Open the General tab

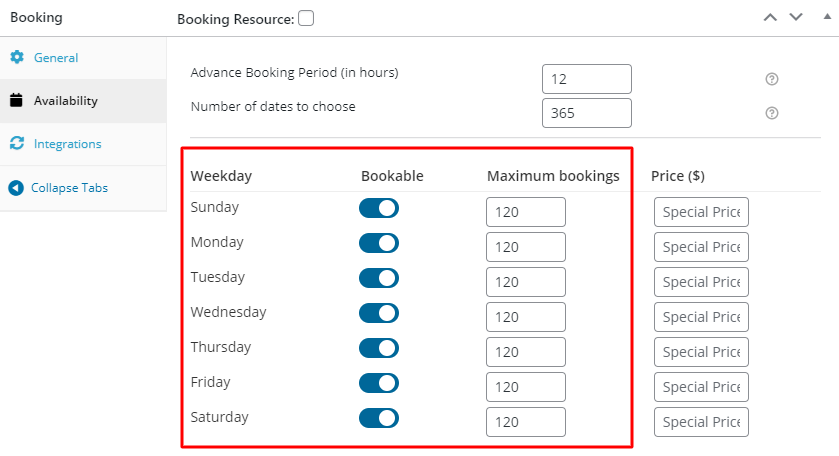(x=56, y=58)
